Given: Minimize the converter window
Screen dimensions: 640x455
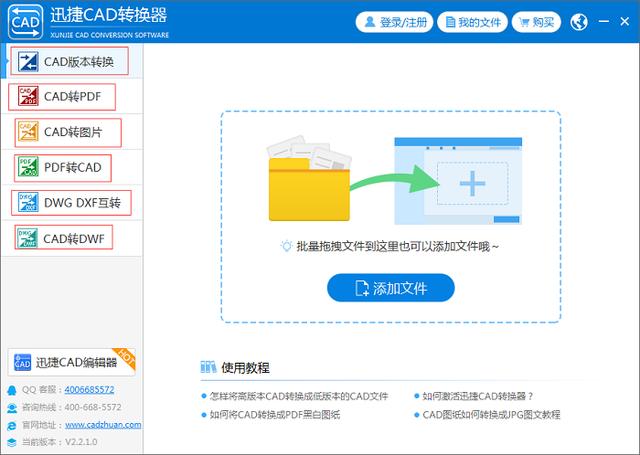Looking at the screenshot, I should pos(604,22).
